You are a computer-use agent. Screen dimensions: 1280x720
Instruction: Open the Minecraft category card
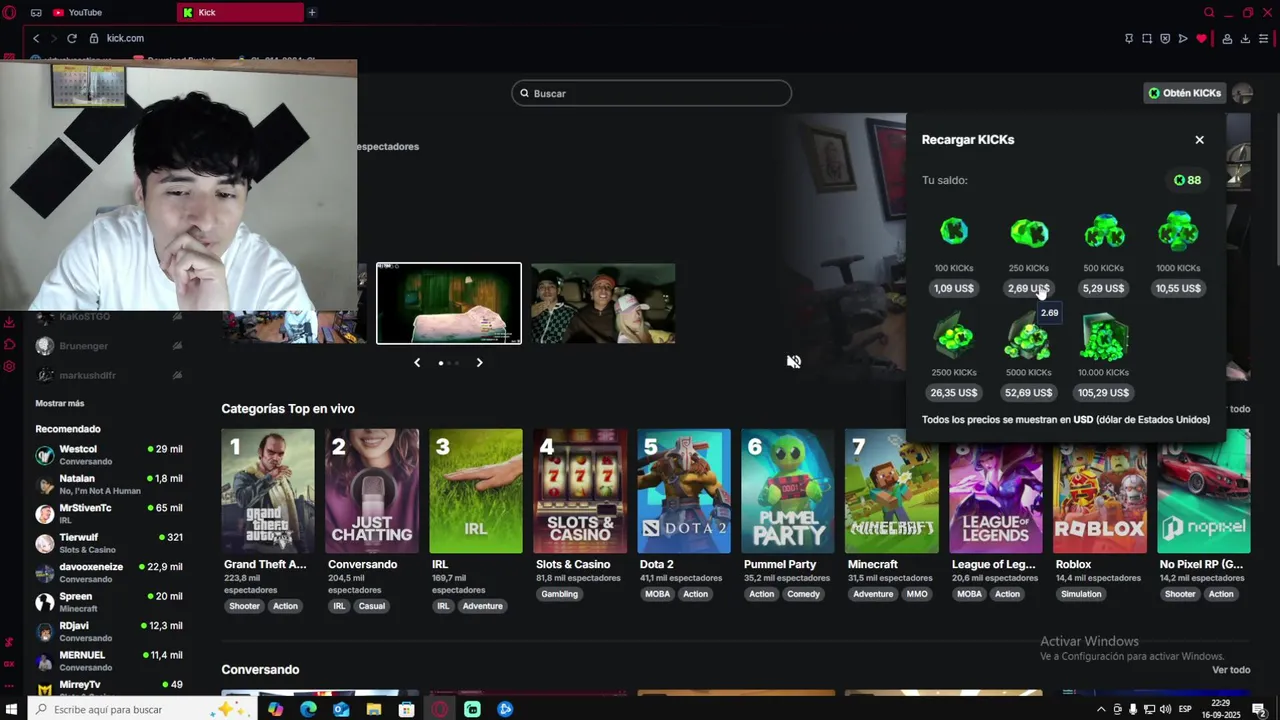click(x=892, y=491)
